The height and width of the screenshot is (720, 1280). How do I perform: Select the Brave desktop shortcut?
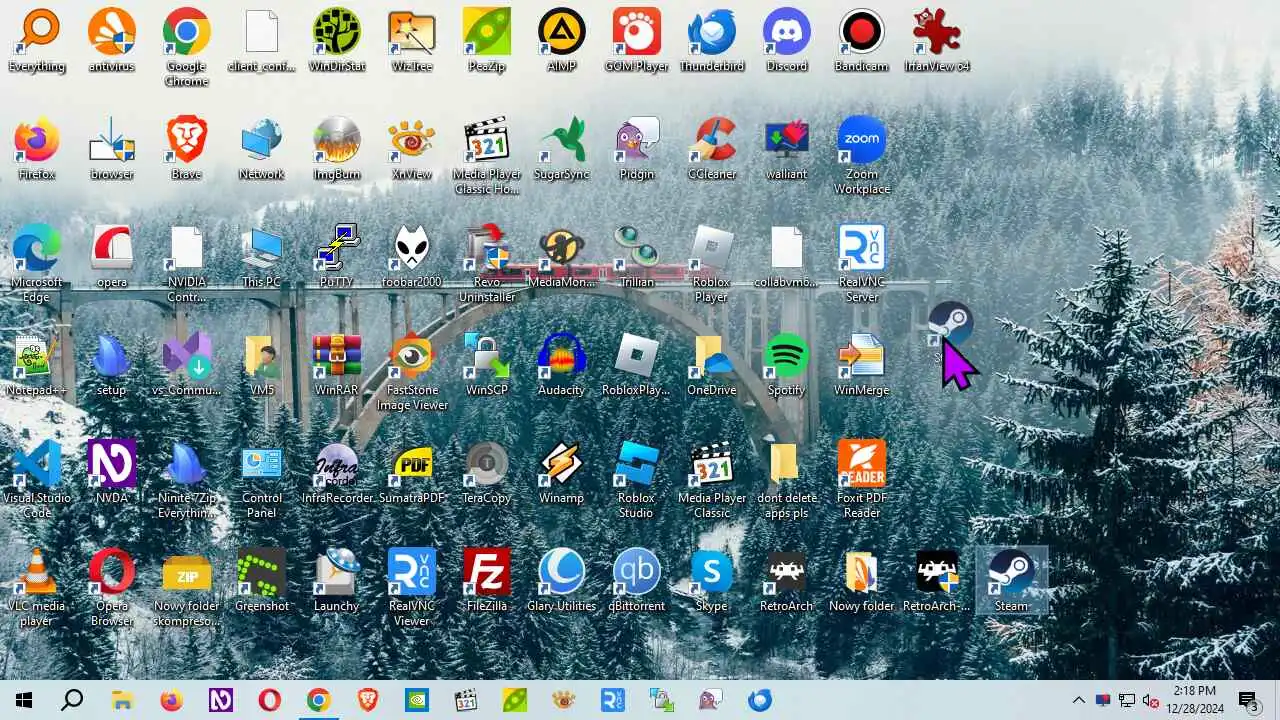coord(187,148)
